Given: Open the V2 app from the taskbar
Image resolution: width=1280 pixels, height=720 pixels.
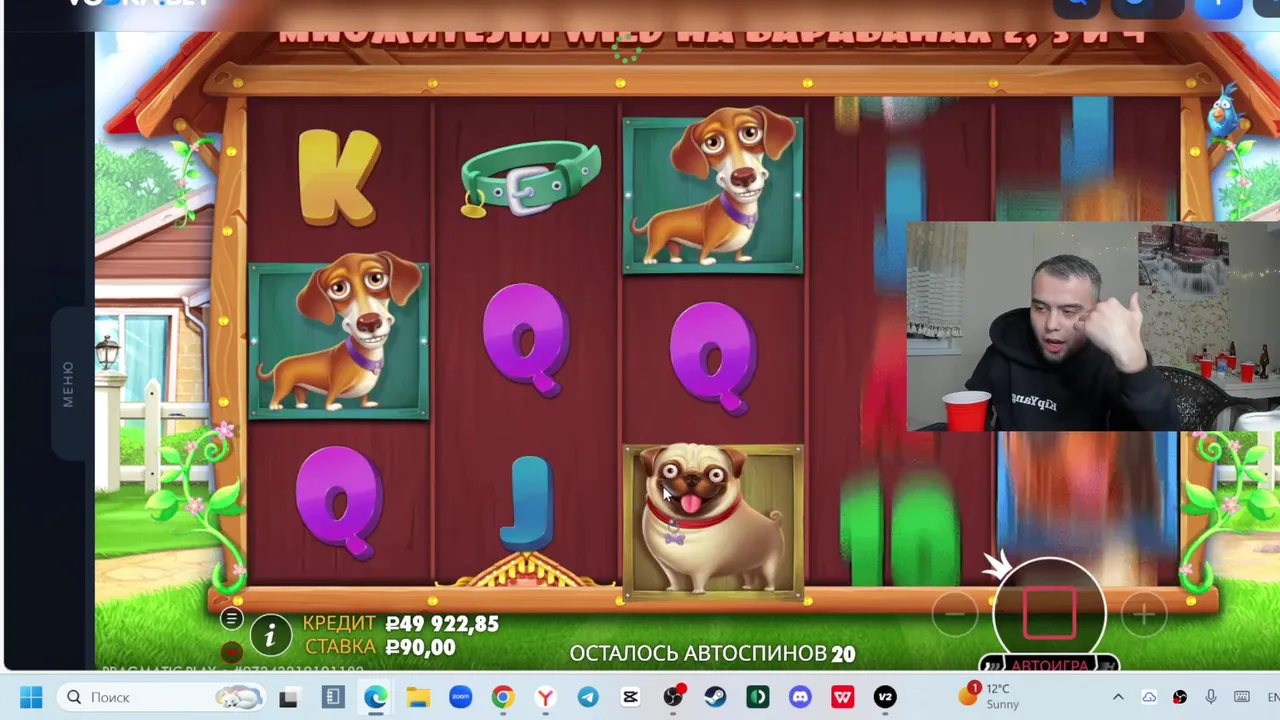Looking at the screenshot, I should [x=885, y=697].
